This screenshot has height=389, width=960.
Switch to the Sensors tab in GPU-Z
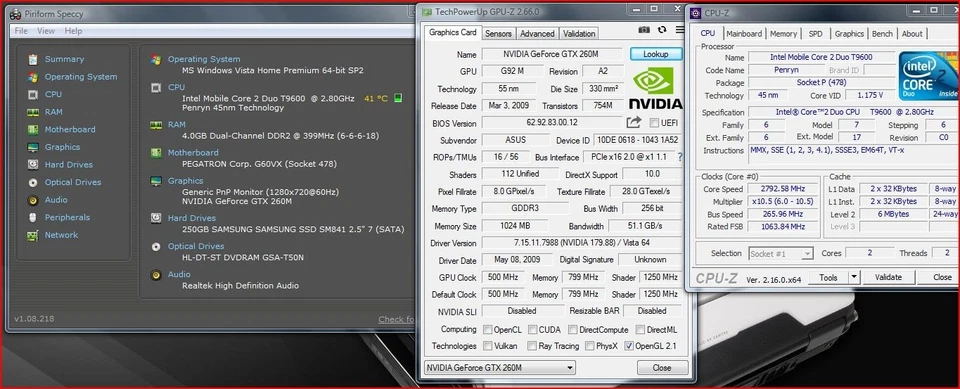click(x=498, y=34)
